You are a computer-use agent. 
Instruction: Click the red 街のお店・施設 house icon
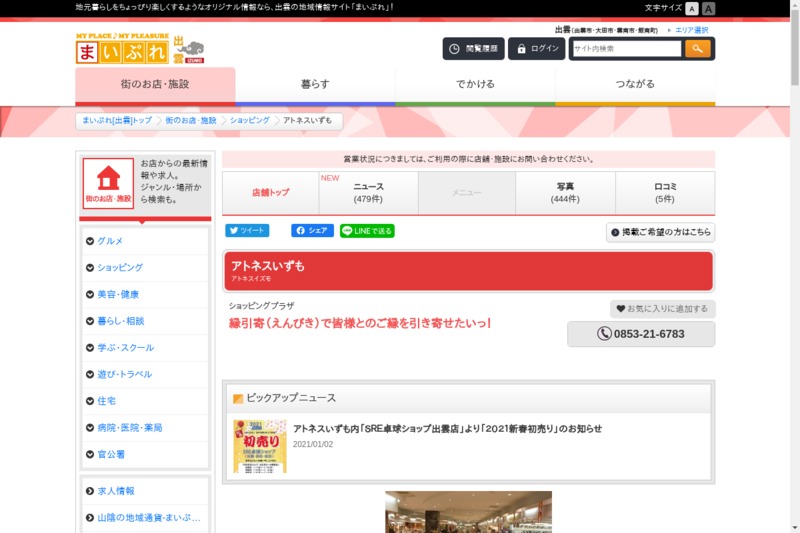(108, 183)
